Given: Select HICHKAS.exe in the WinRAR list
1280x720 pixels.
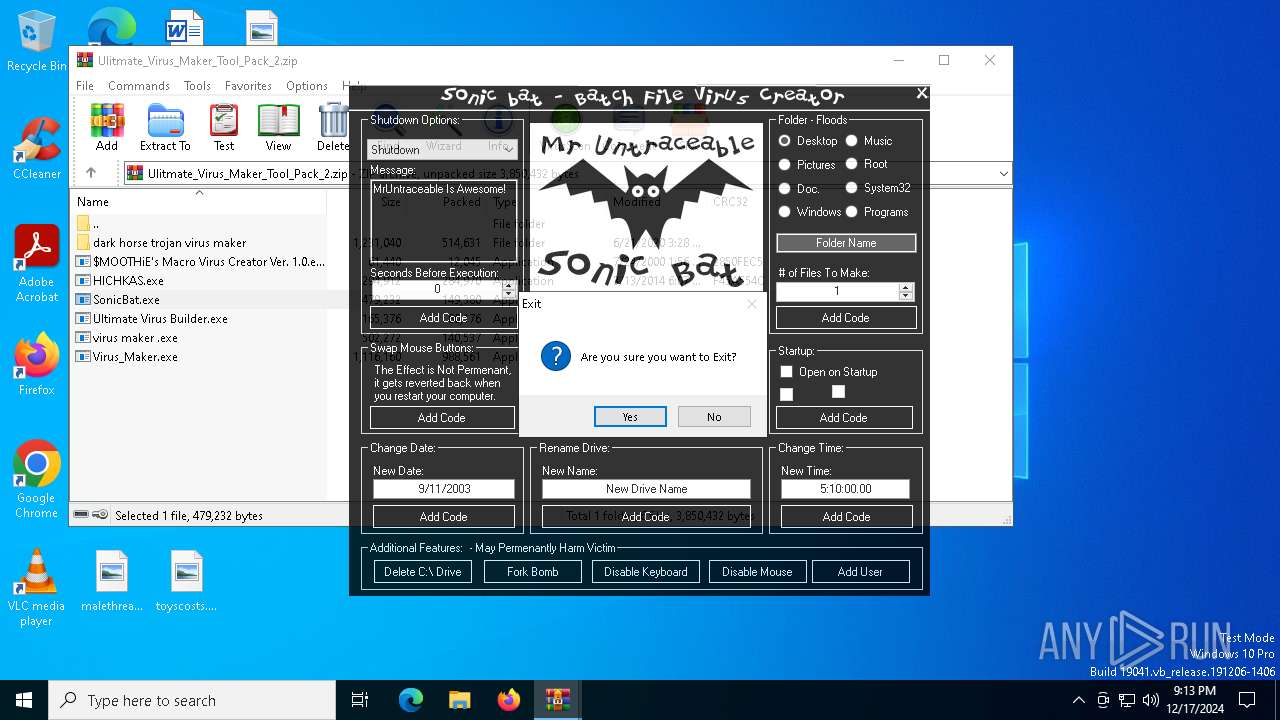Looking at the screenshot, I should coord(128,281).
